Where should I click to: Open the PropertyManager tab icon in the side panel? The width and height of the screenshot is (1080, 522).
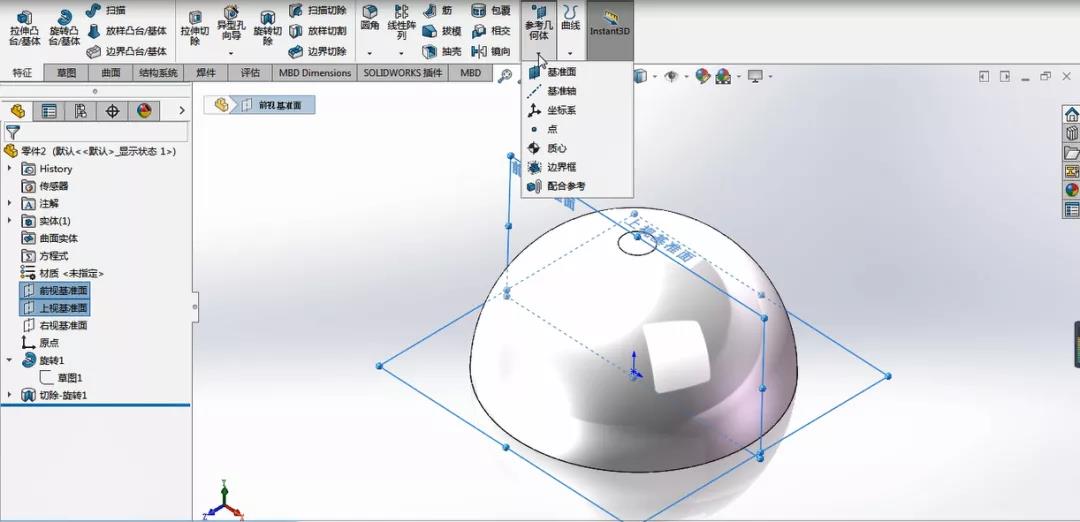pyautogui.click(x=49, y=111)
